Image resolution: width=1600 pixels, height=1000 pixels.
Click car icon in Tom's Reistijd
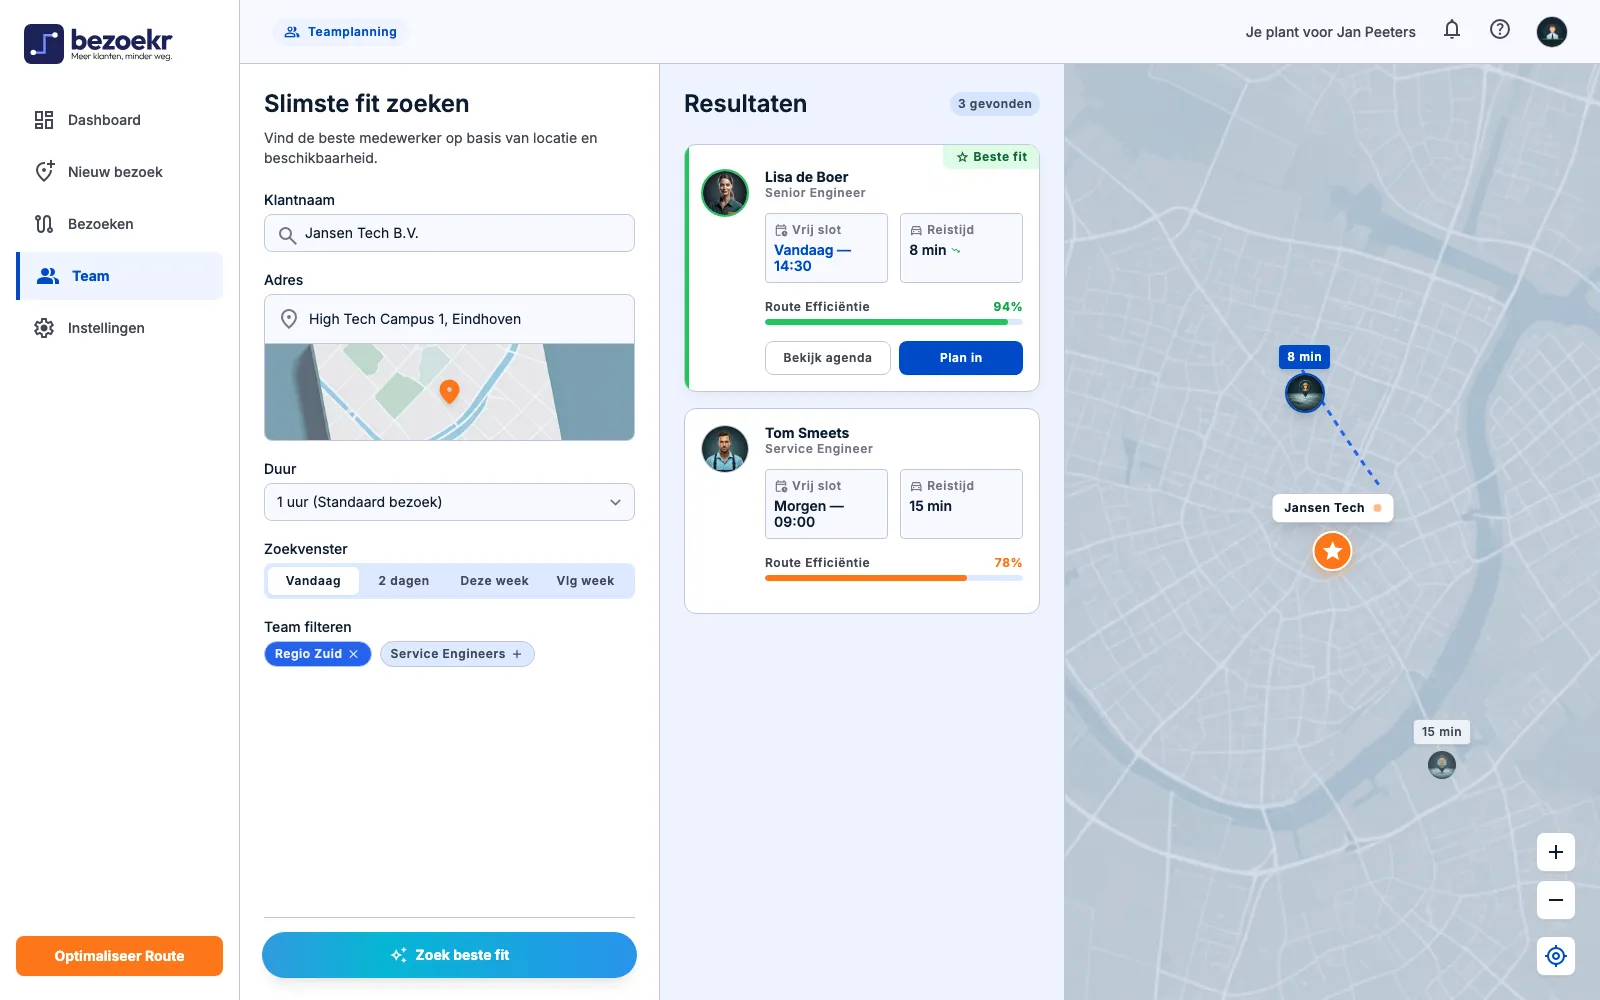[x=916, y=486]
